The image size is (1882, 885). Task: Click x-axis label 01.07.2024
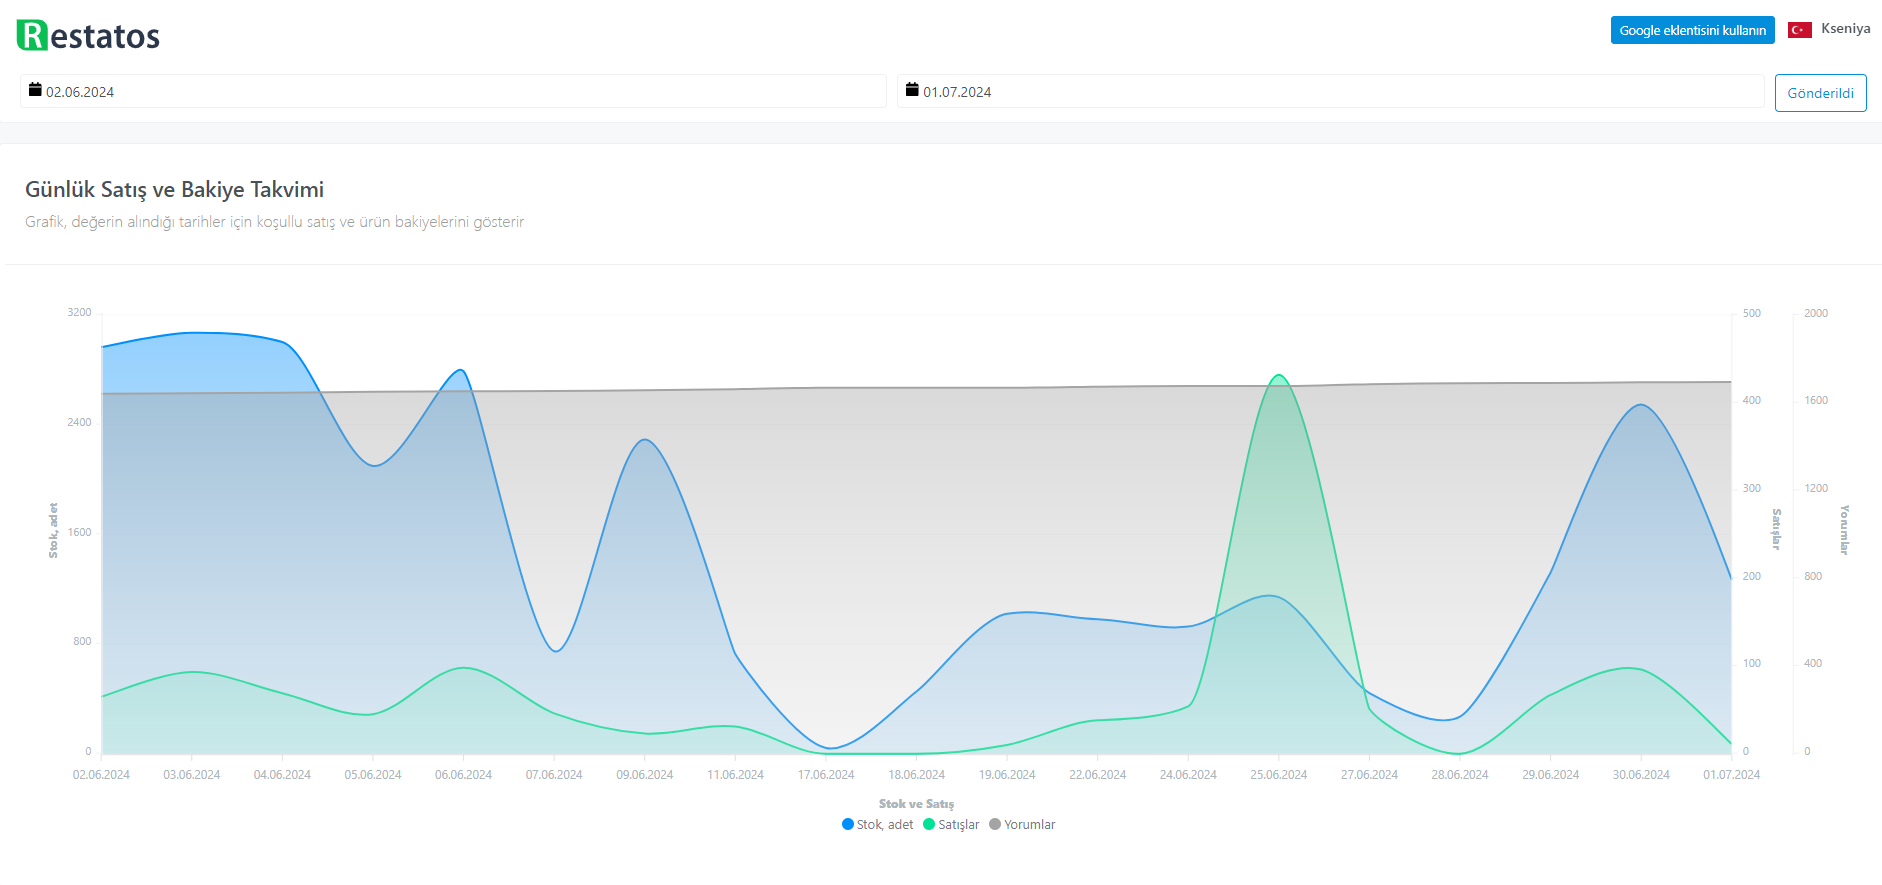click(1732, 775)
